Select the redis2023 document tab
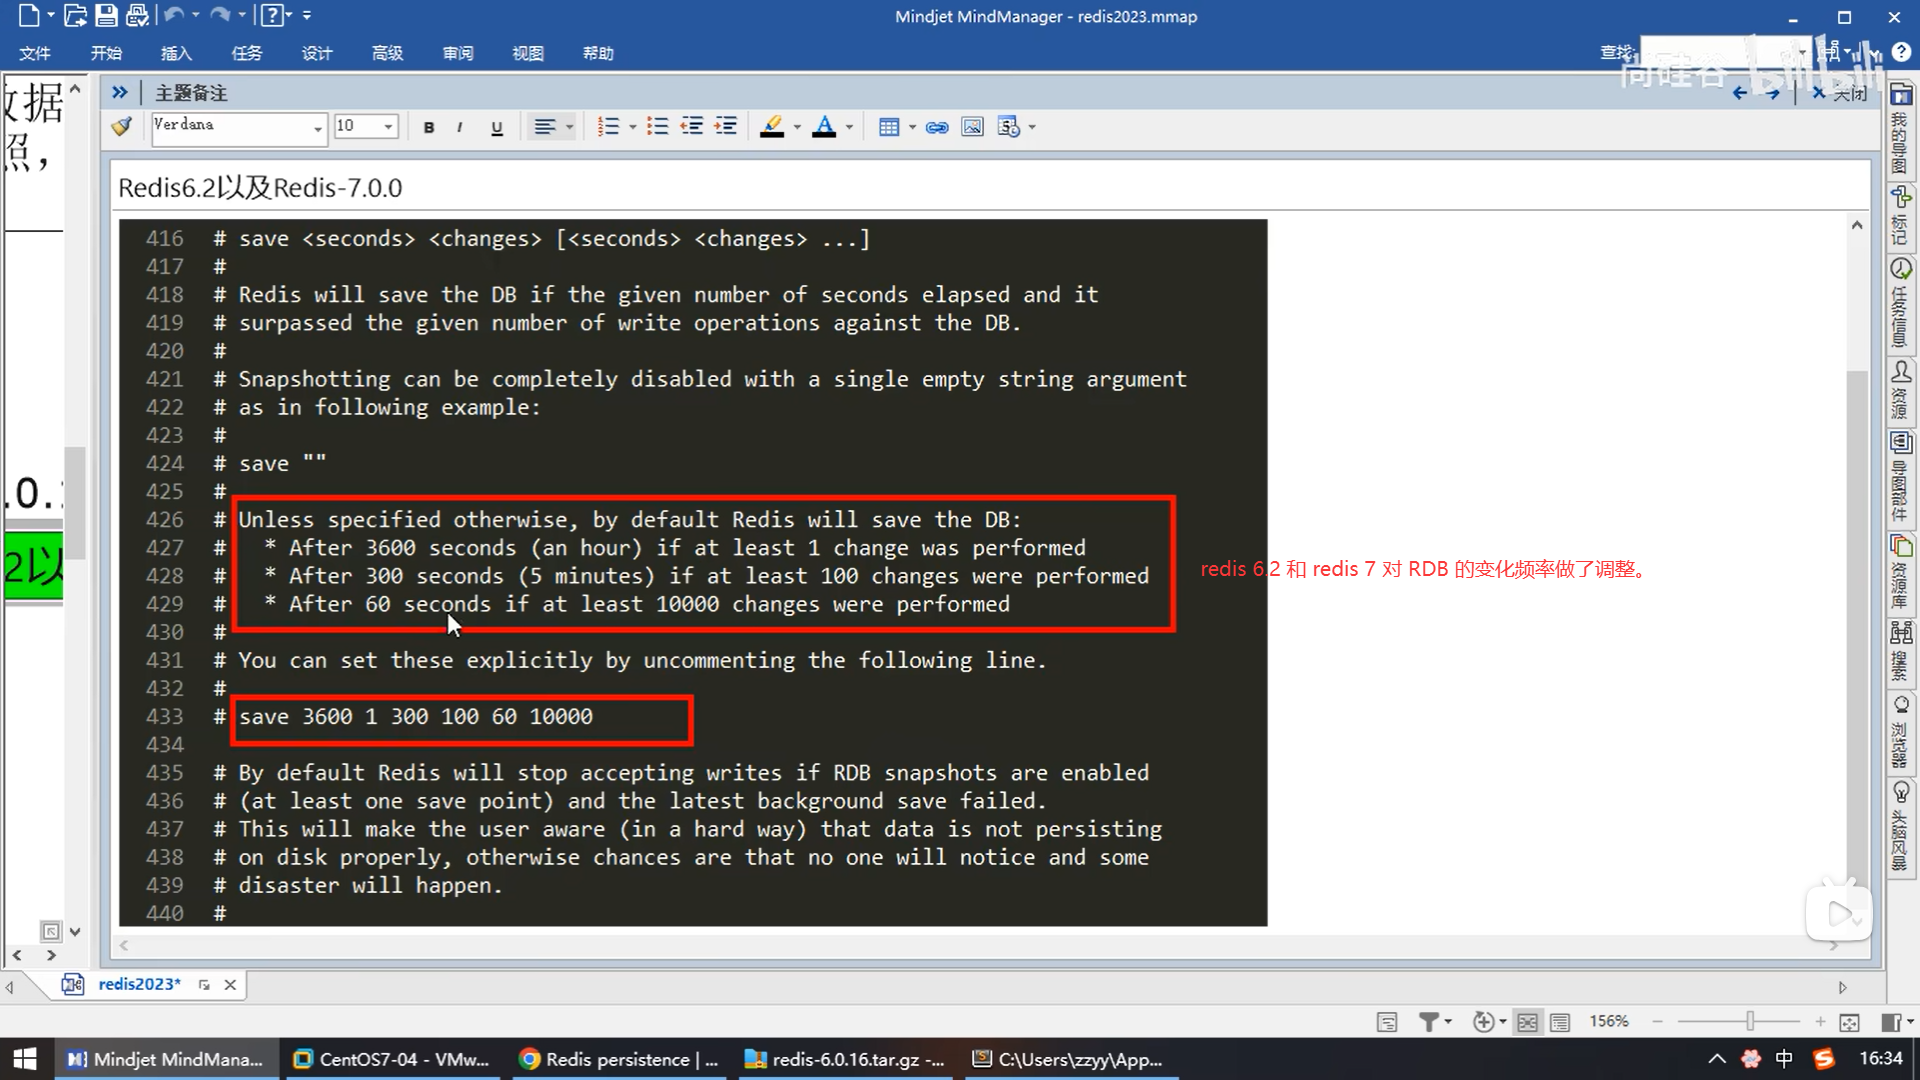Screen dimensions: 1920x1080 [139, 984]
